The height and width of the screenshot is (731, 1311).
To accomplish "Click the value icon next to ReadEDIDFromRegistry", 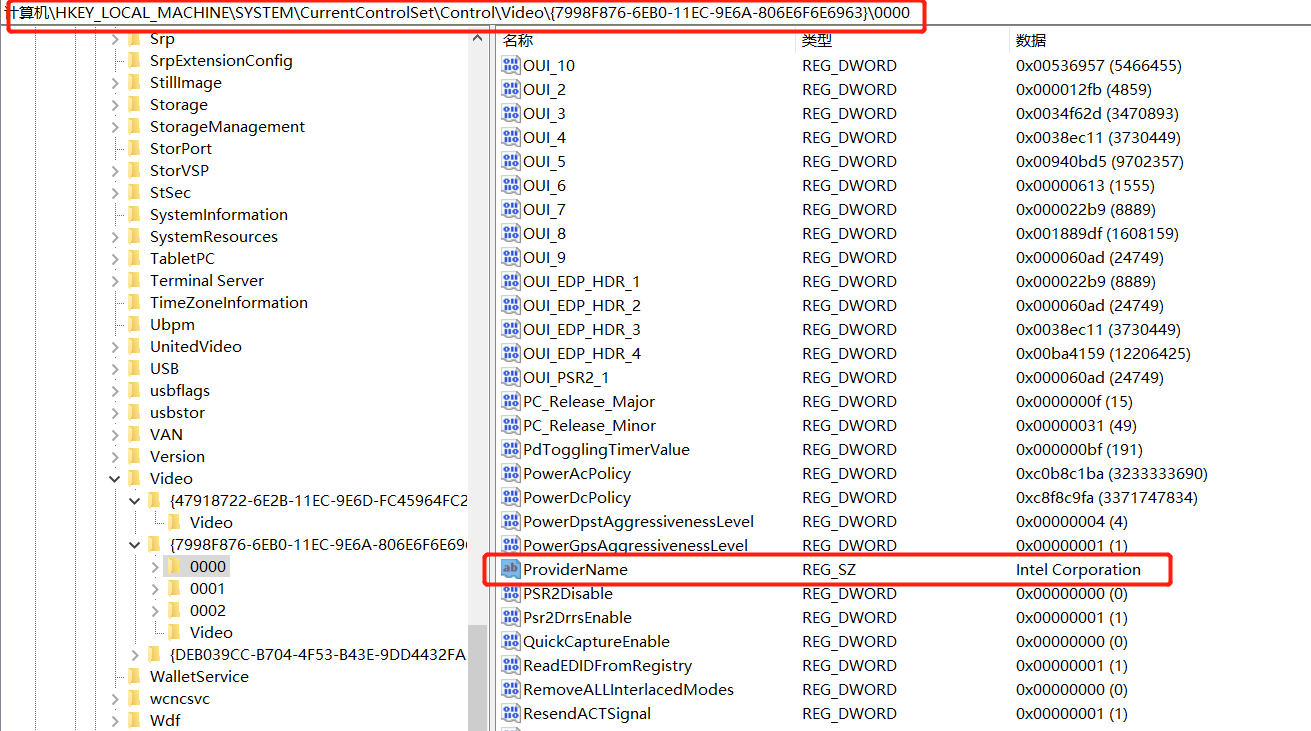I will [509, 665].
